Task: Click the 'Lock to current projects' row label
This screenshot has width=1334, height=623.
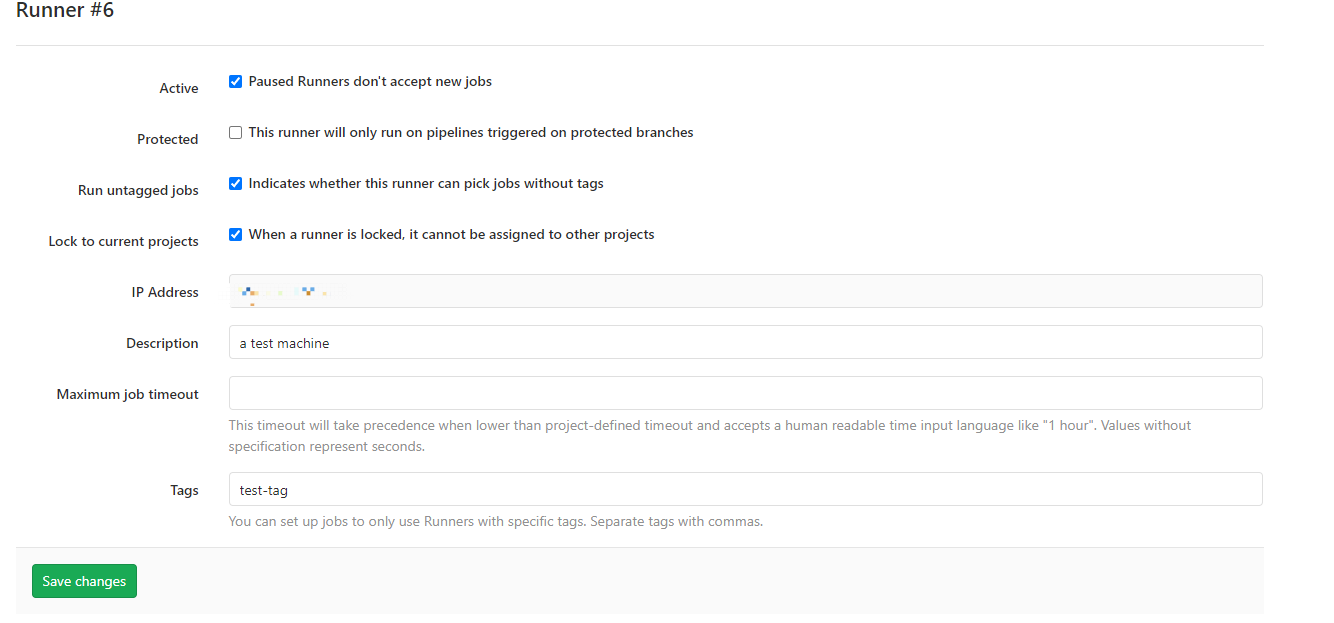Action: (124, 241)
